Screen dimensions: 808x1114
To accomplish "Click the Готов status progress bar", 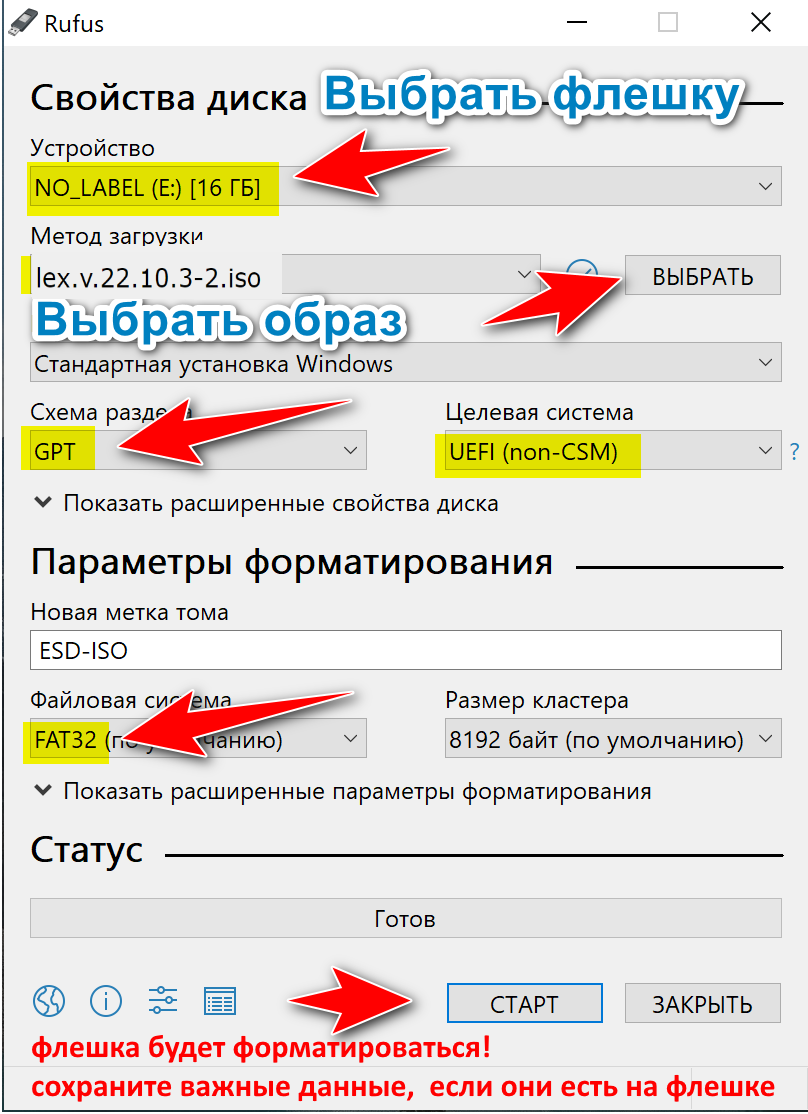I will pos(406,918).
